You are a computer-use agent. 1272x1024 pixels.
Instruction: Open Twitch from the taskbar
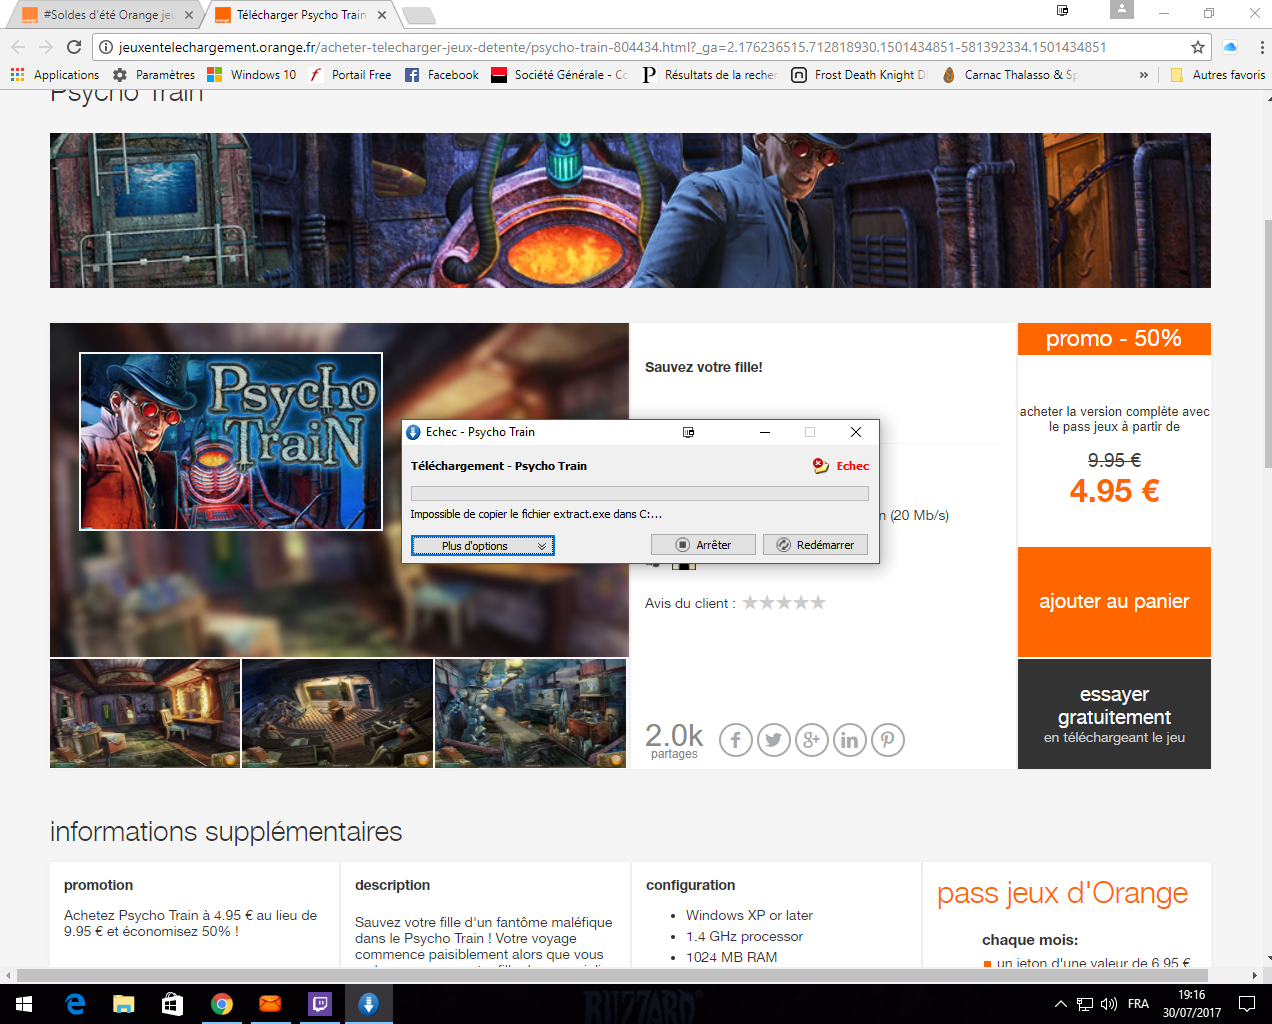320,1004
